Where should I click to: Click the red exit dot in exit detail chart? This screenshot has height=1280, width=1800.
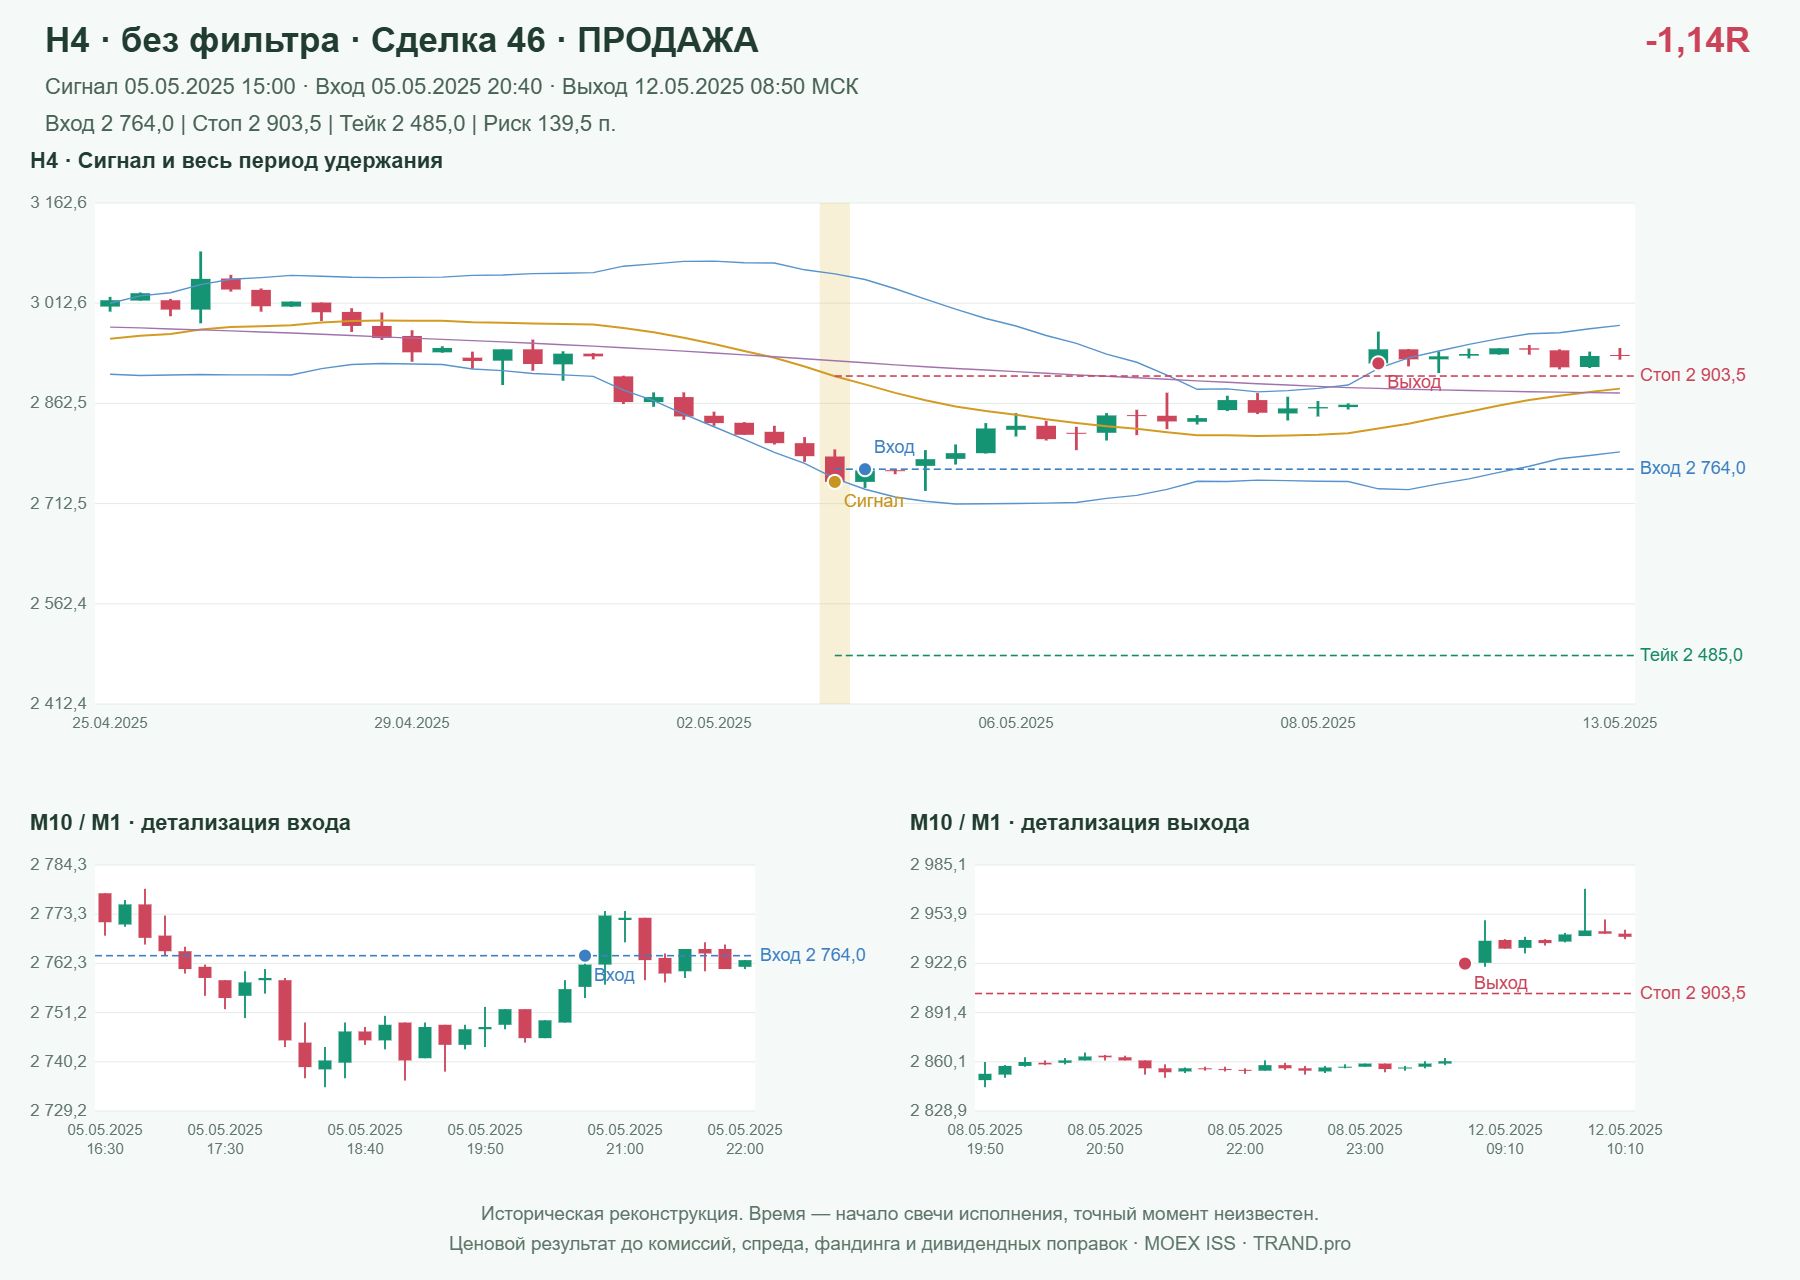tap(1465, 964)
